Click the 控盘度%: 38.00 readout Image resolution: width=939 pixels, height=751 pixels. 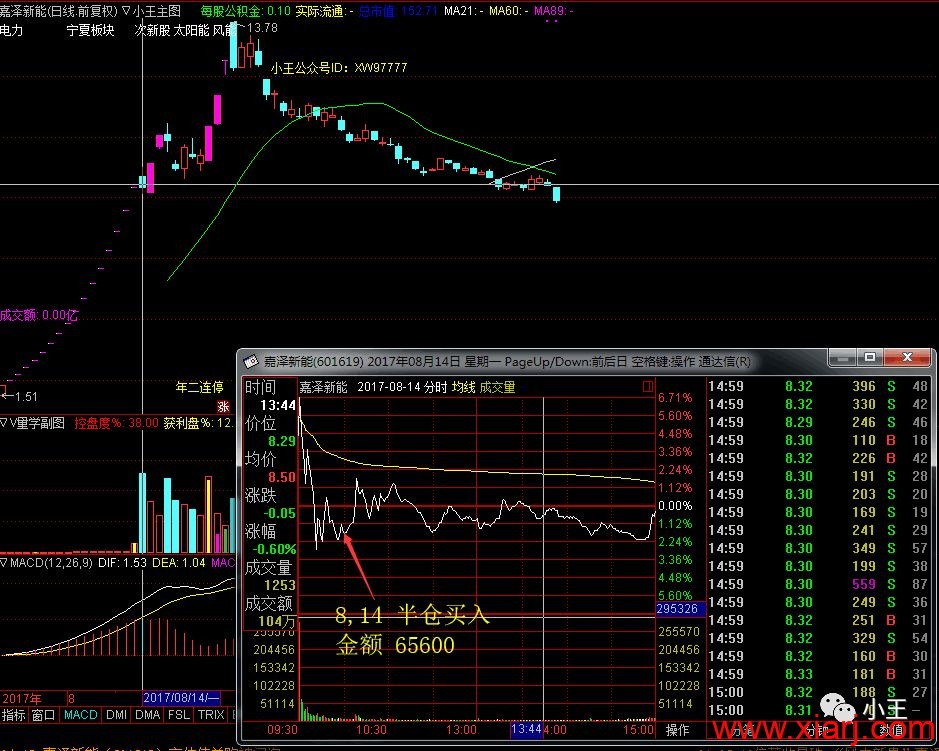click(116, 423)
